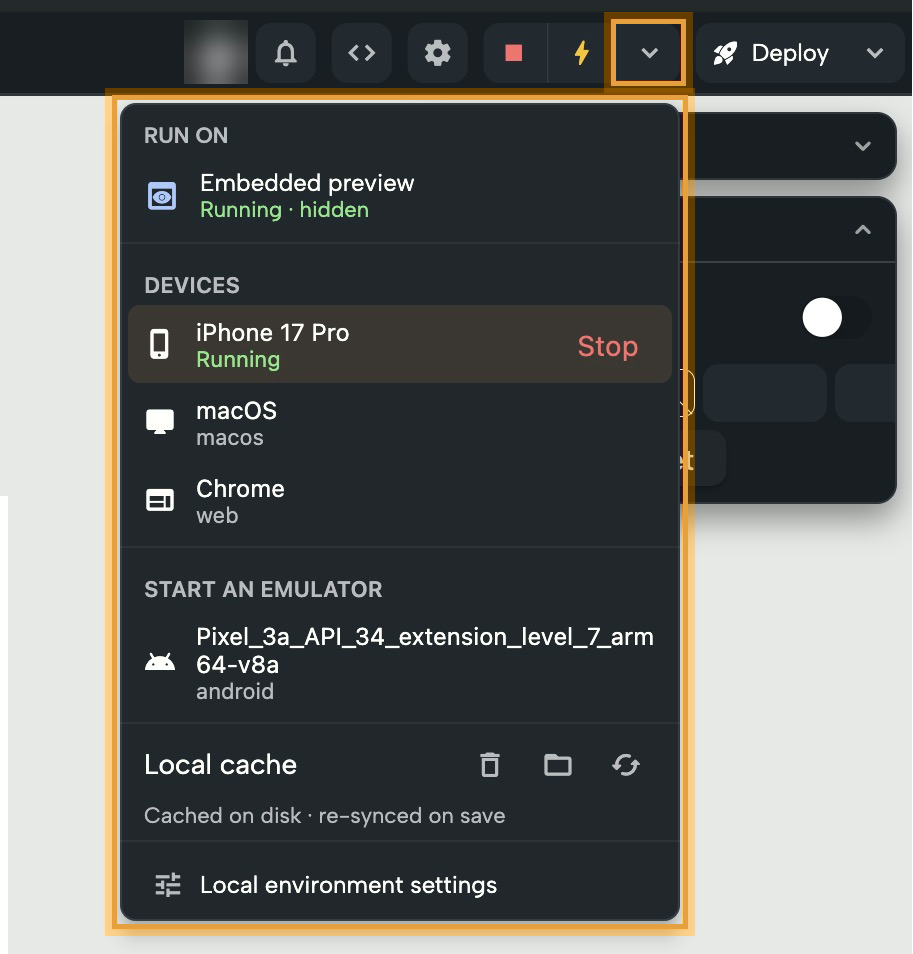The height and width of the screenshot is (954, 913).
Task: Open the blurred user avatar
Action: click(216, 52)
